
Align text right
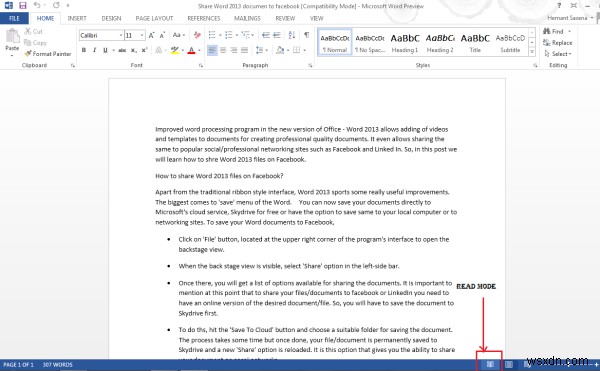(x=234, y=50)
